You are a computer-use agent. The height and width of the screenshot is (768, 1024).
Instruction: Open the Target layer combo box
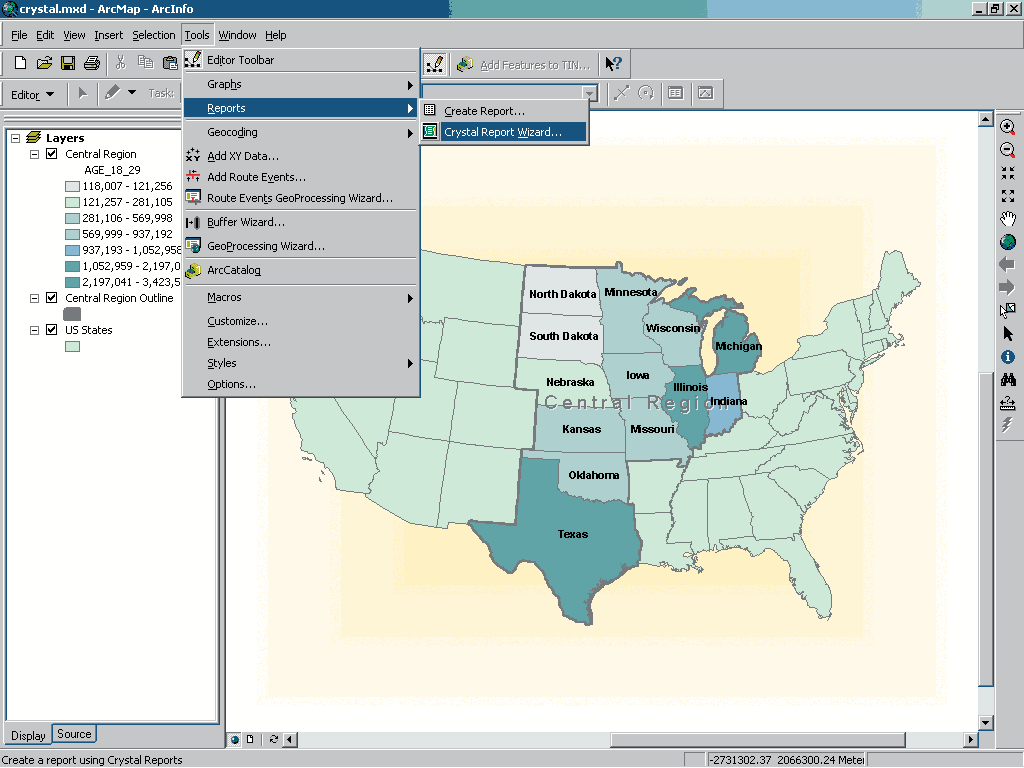[590, 93]
